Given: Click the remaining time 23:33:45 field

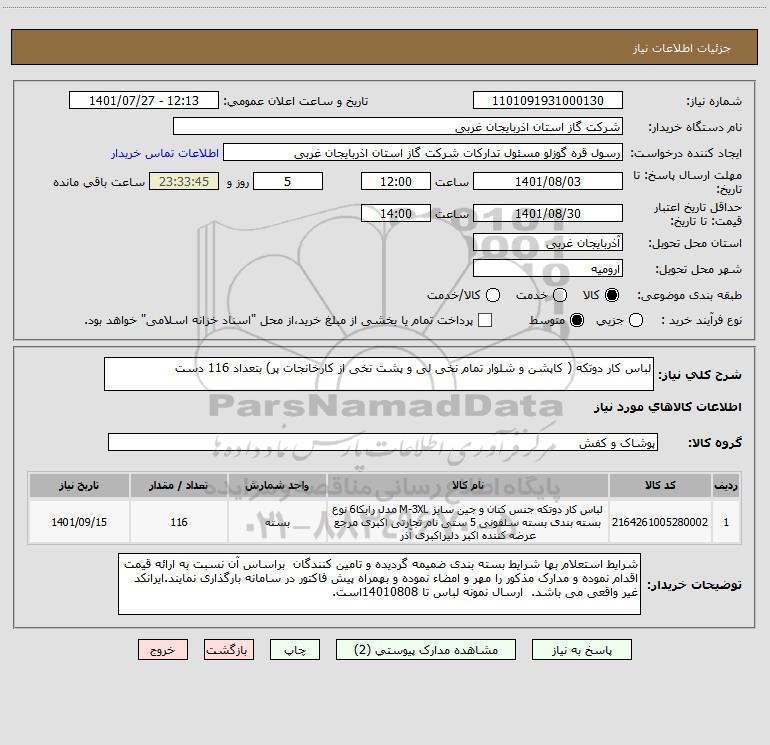Looking at the screenshot, I should (184, 181).
